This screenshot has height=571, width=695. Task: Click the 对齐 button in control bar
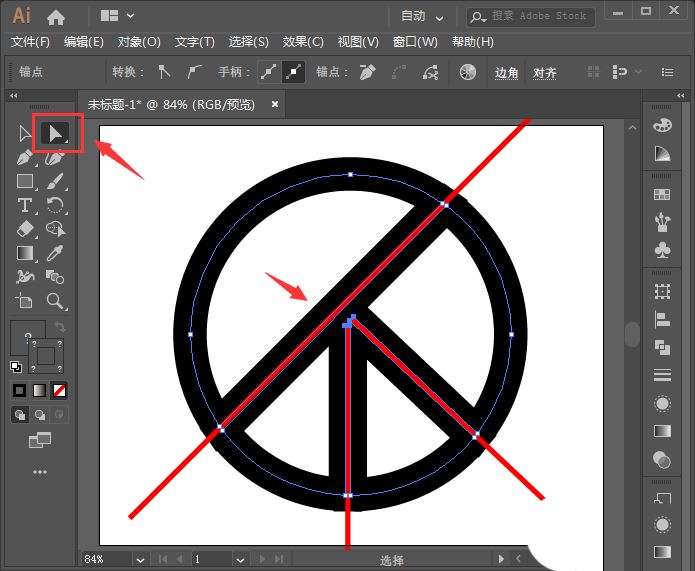tap(545, 73)
